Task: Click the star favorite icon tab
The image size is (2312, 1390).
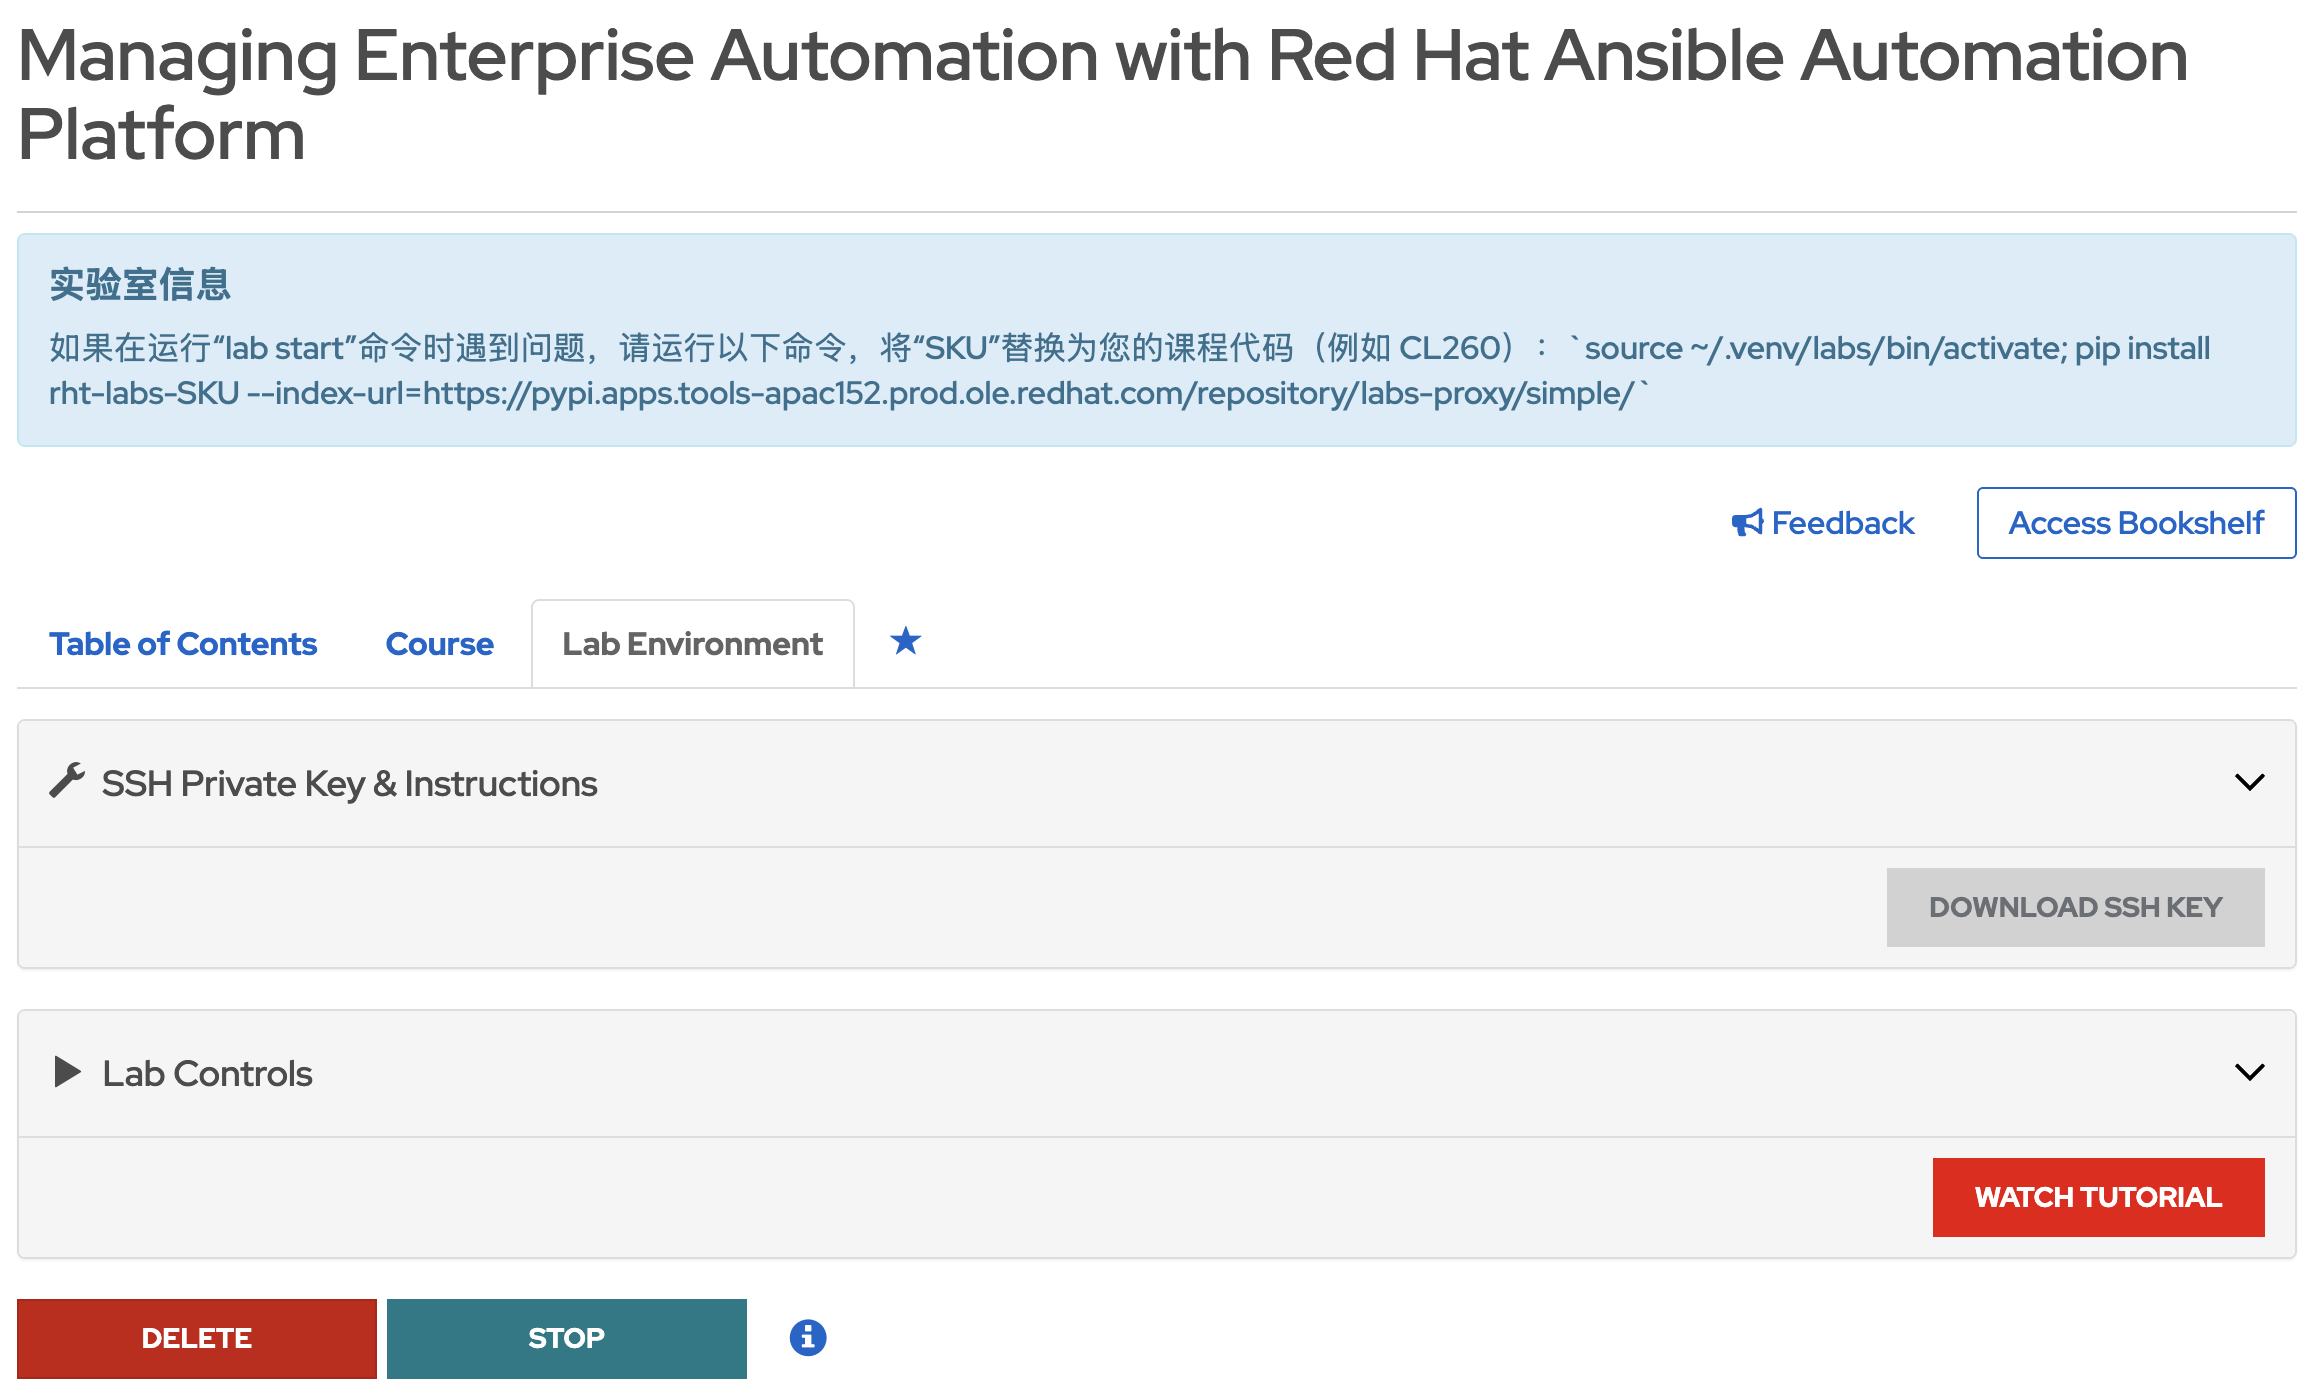Action: tap(905, 641)
